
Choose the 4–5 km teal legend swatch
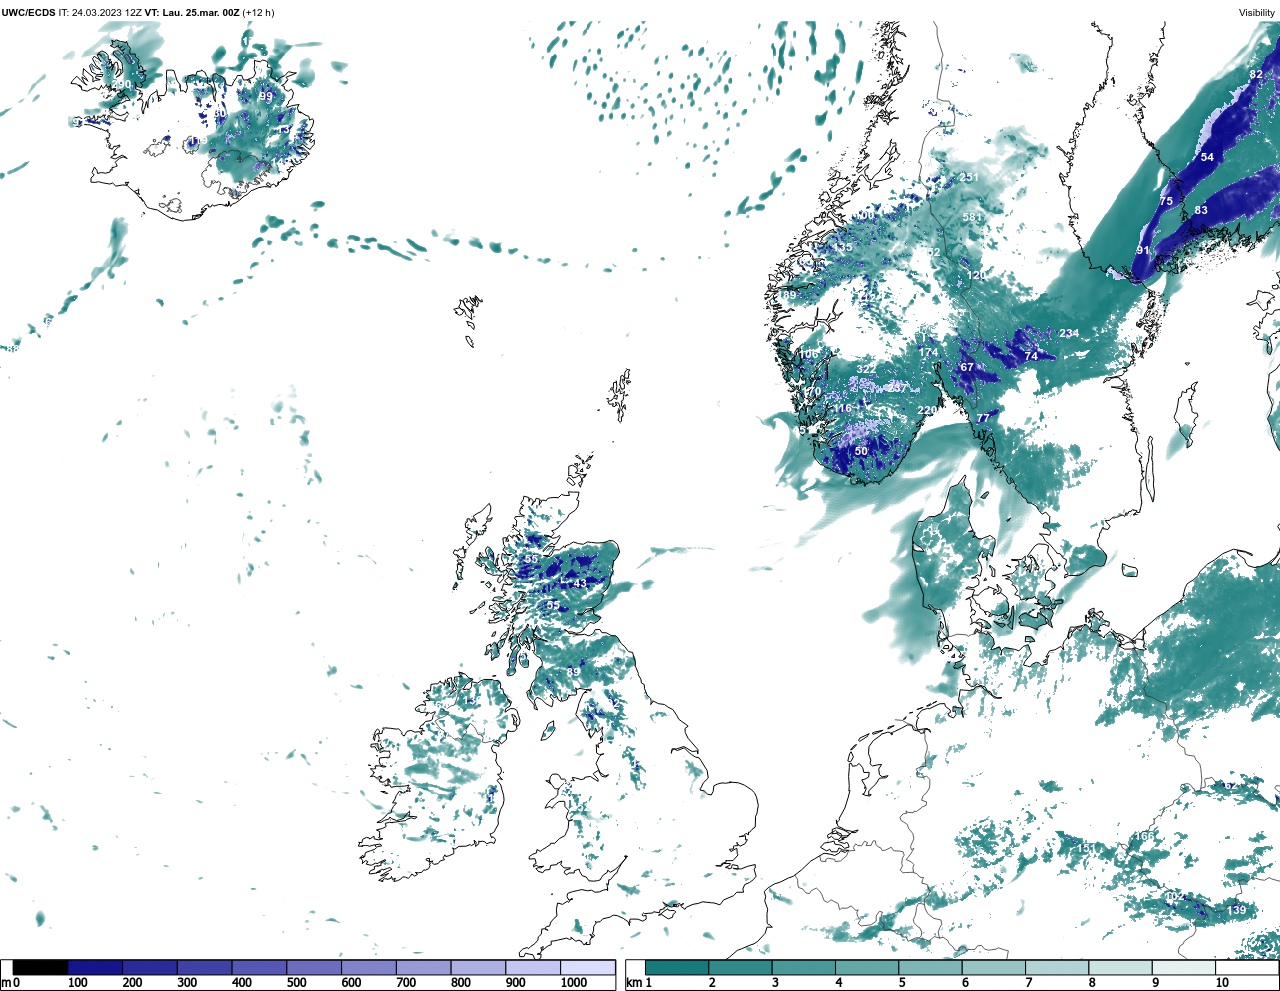tap(867, 968)
